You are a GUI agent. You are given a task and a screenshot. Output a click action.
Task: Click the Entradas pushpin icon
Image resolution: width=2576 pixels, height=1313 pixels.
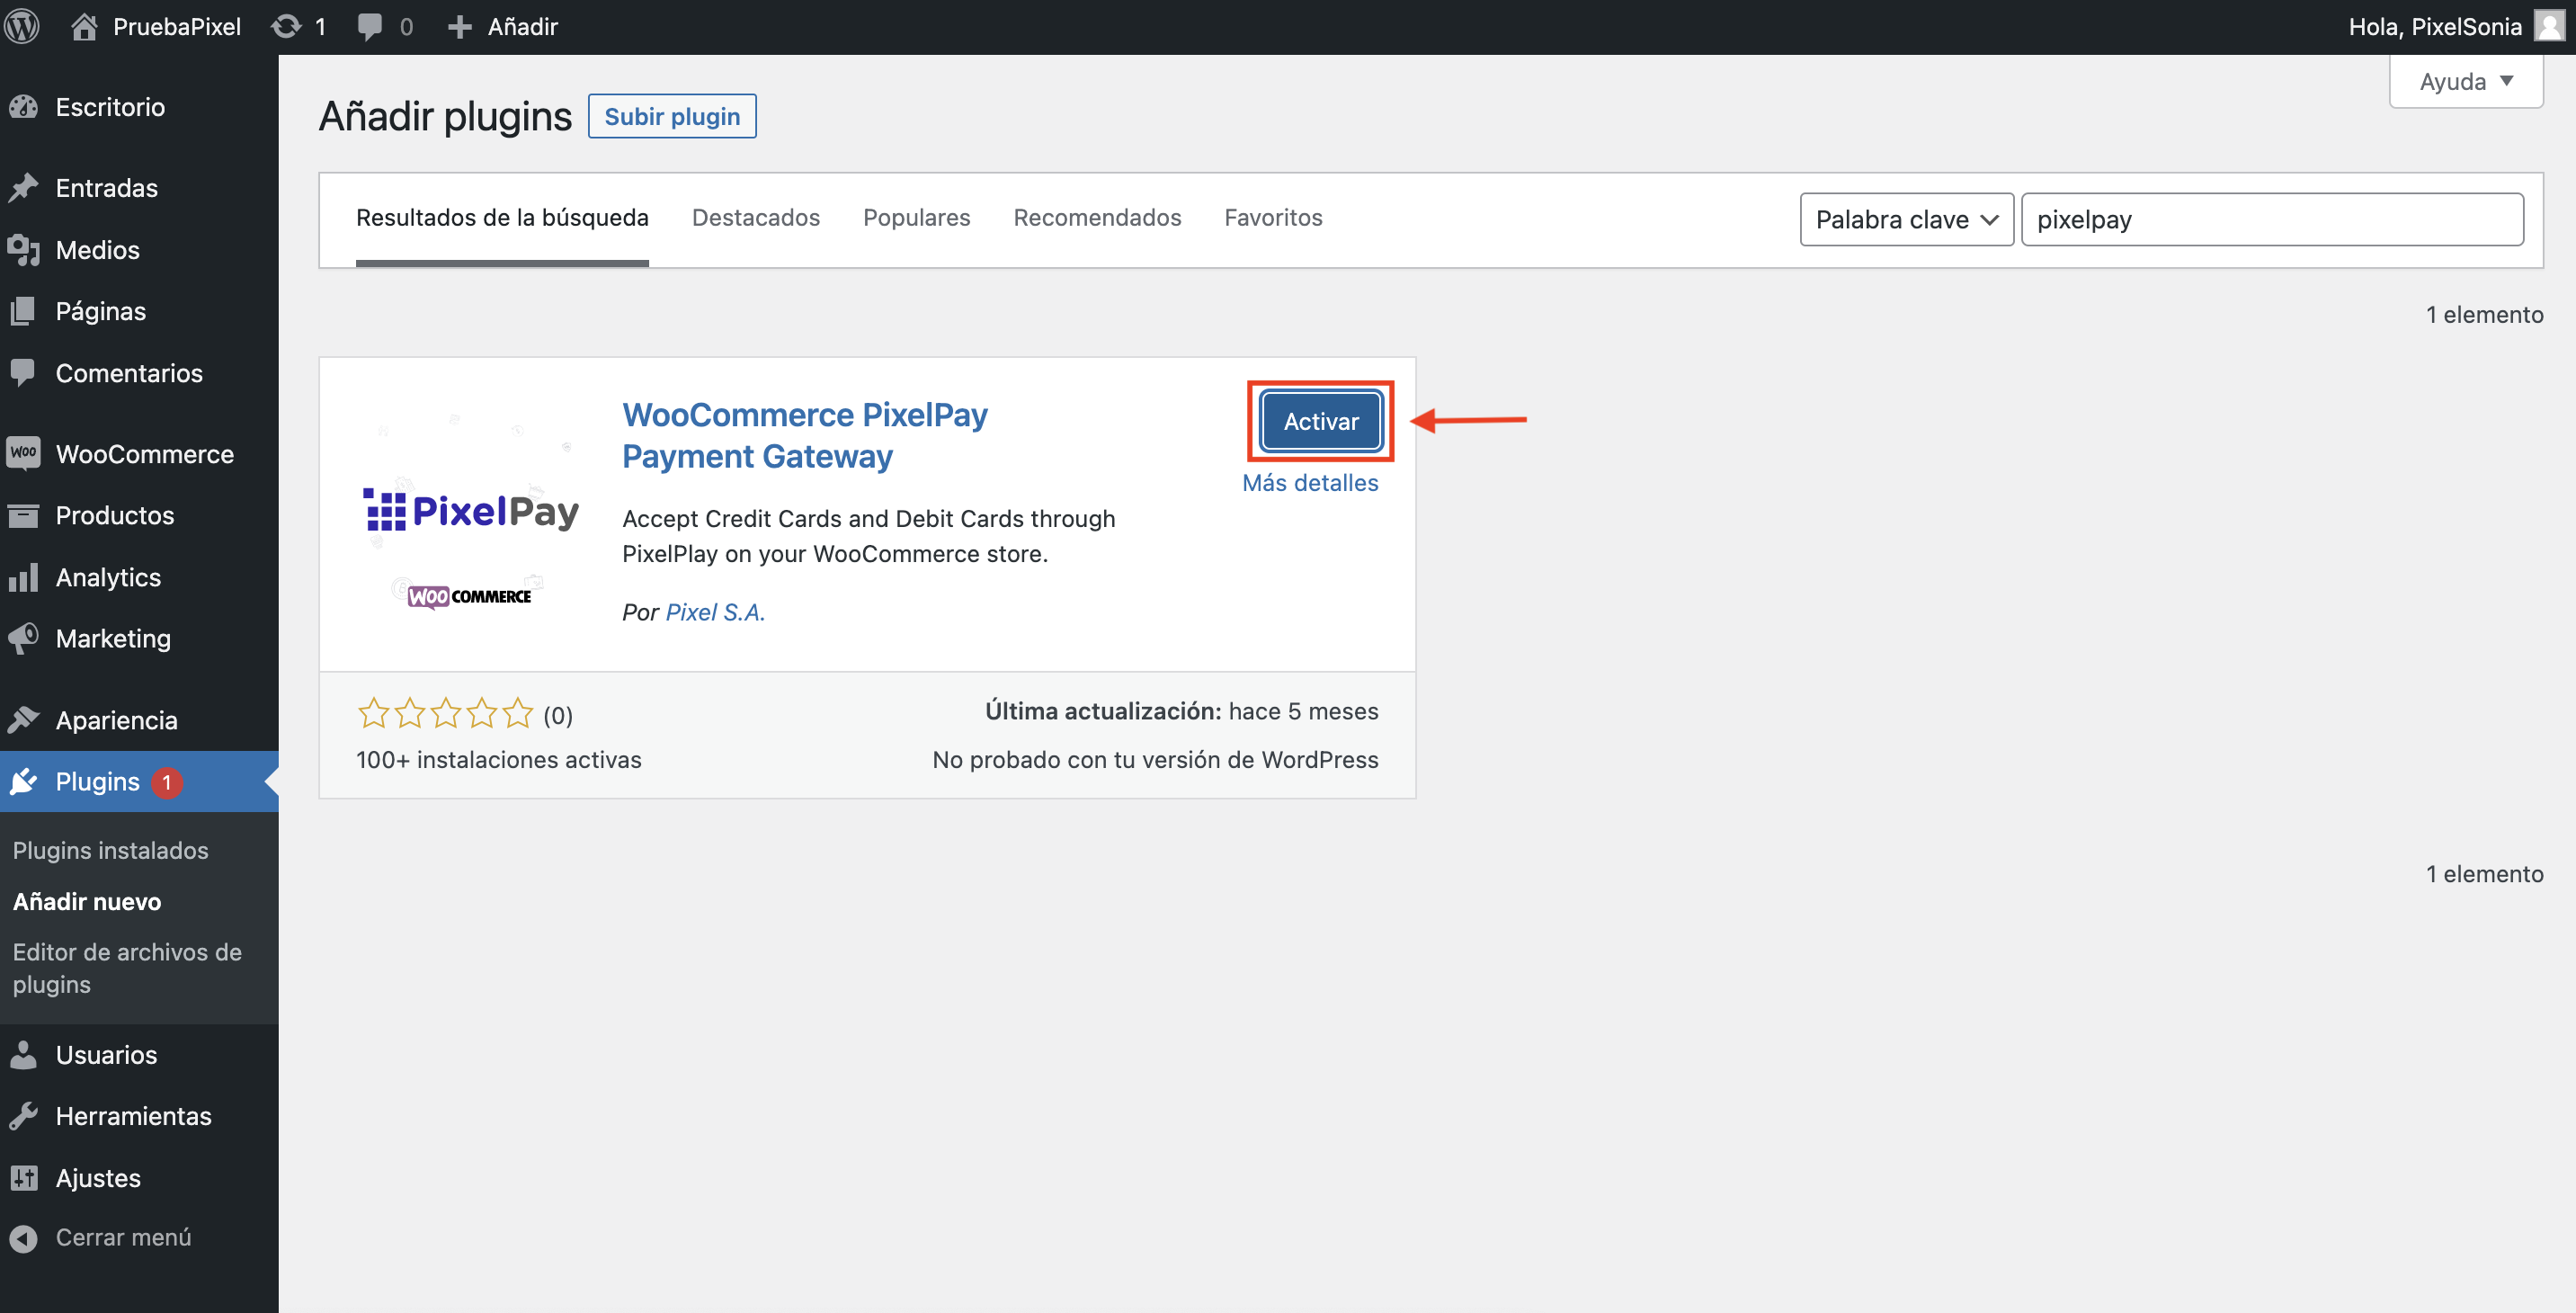[x=23, y=188]
